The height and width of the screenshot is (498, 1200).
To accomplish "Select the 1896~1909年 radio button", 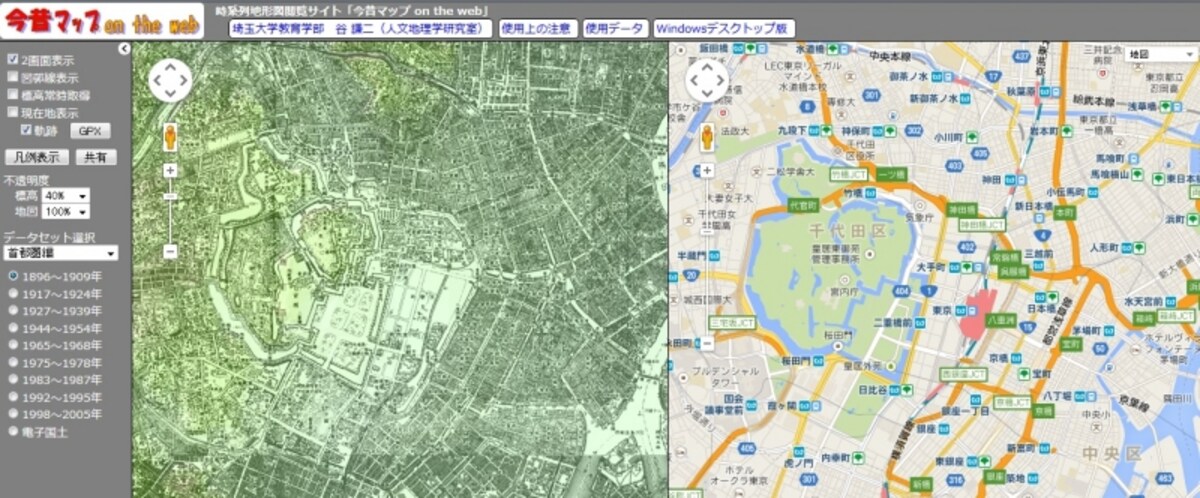I will click(x=13, y=276).
